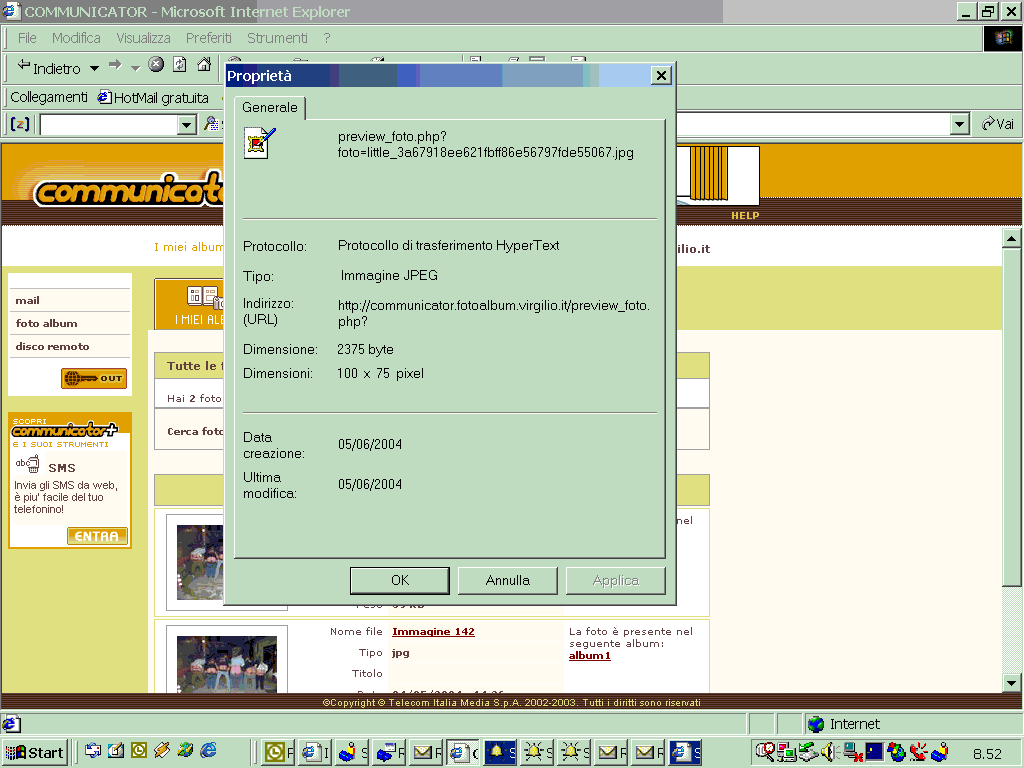Viewport: 1024px width, 768px height.
Task: Click the page scrollbar up arrow
Action: [x=1011, y=238]
